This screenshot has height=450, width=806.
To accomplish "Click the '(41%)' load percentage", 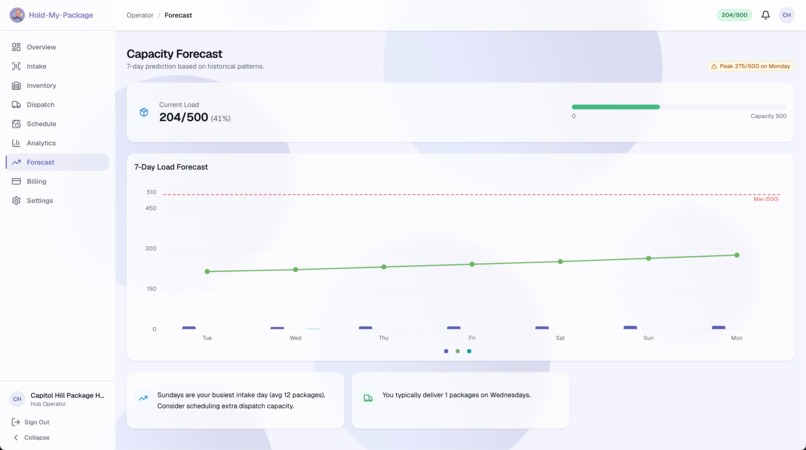I will pyautogui.click(x=221, y=119).
